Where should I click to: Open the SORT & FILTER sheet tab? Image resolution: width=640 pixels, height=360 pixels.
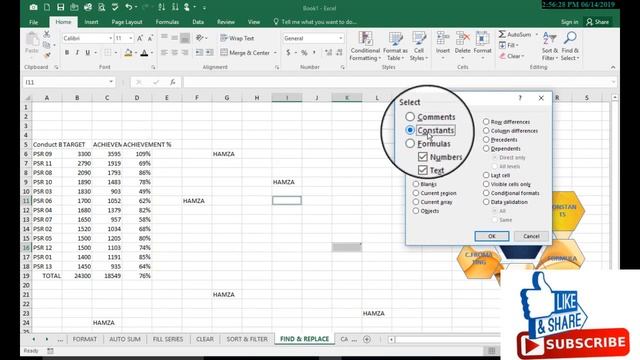coord(247,339)
